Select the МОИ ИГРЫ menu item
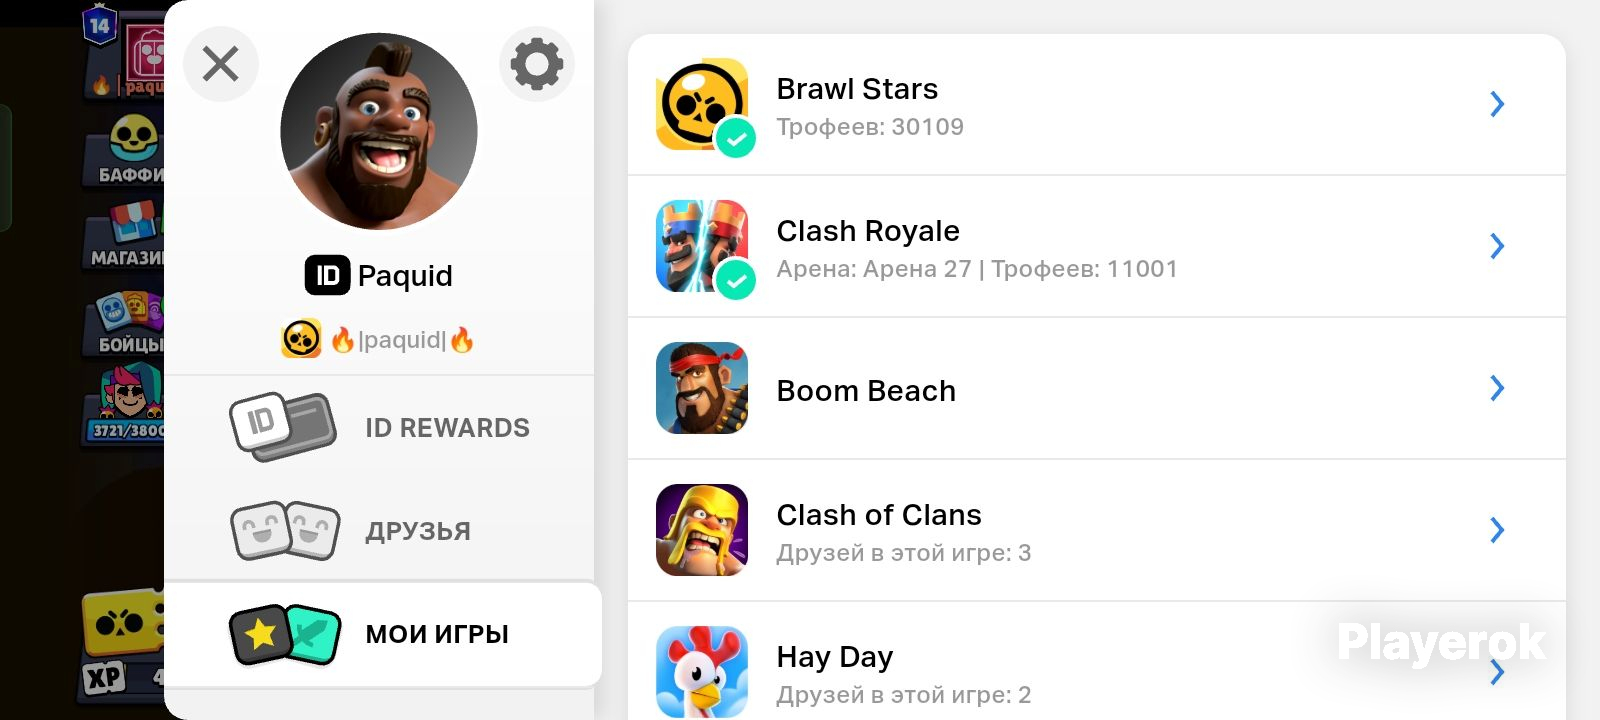 [383, 634]
